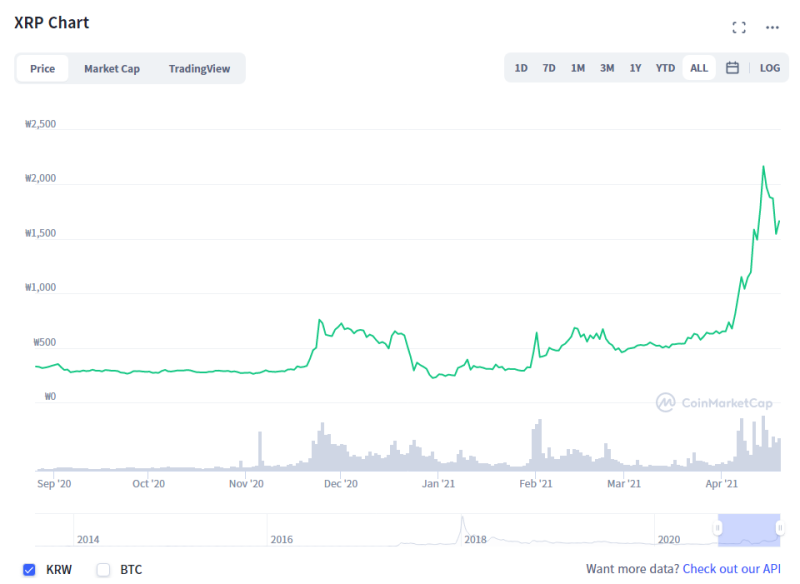
Task: Click the Mar '21 date label
Action: pos(623,484)
